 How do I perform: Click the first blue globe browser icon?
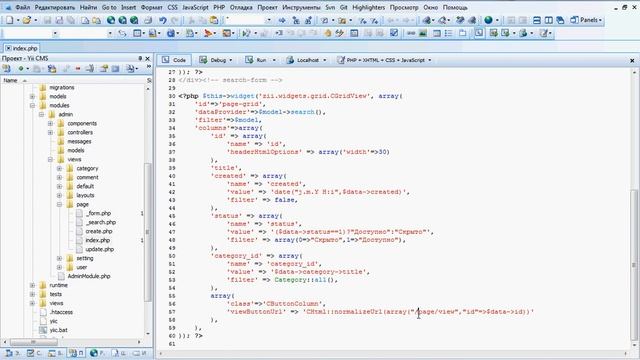111,20
